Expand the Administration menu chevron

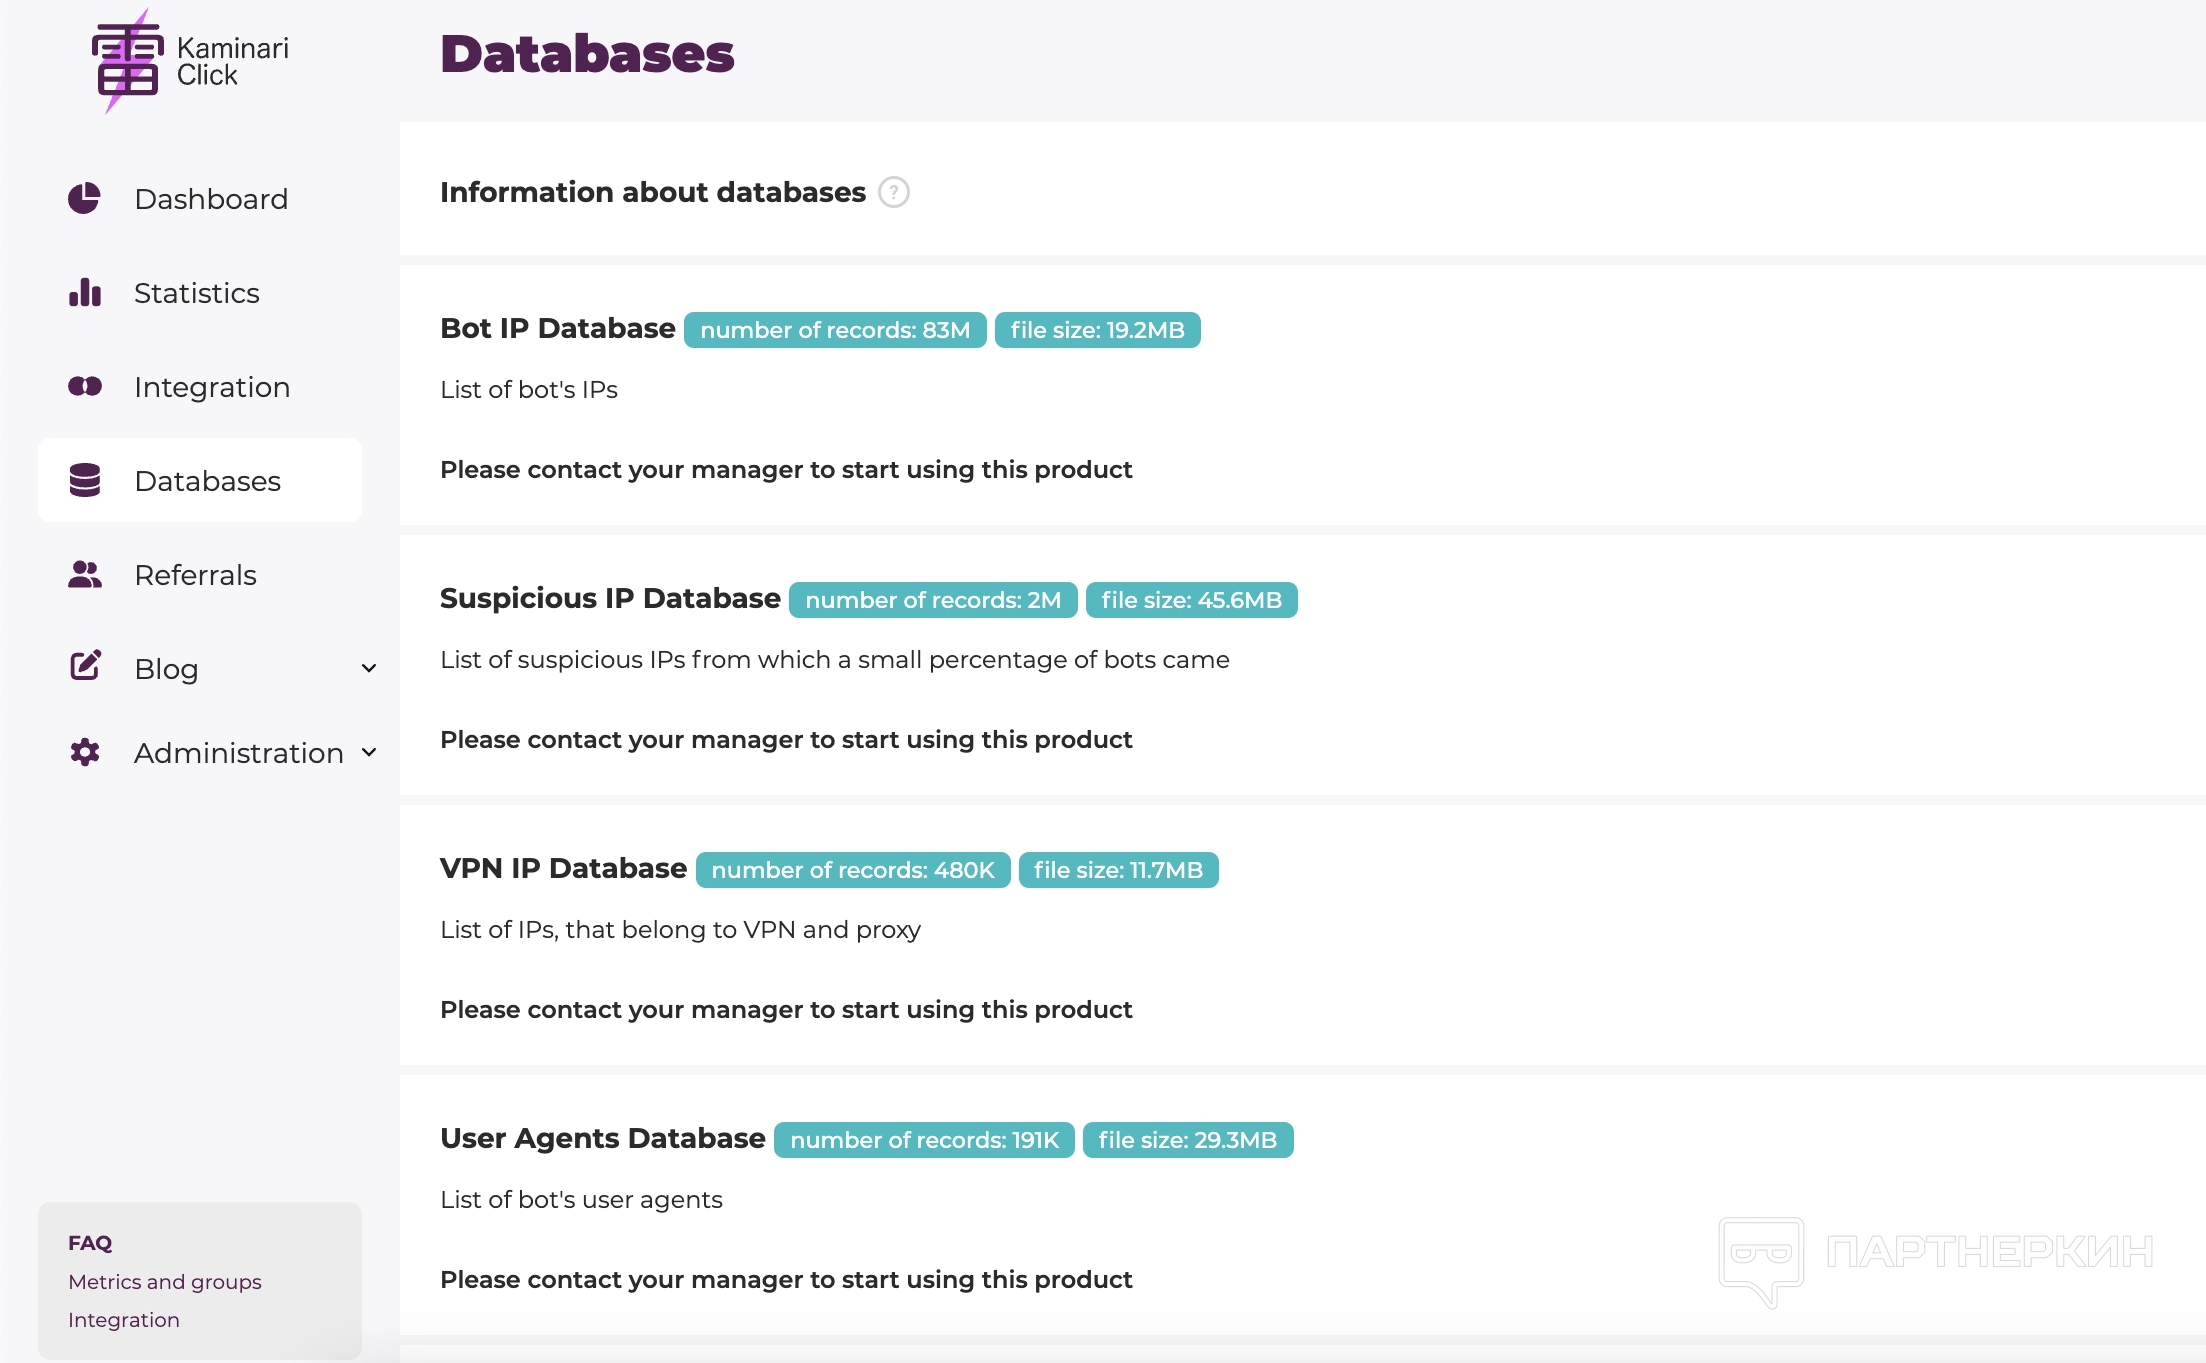369,753
